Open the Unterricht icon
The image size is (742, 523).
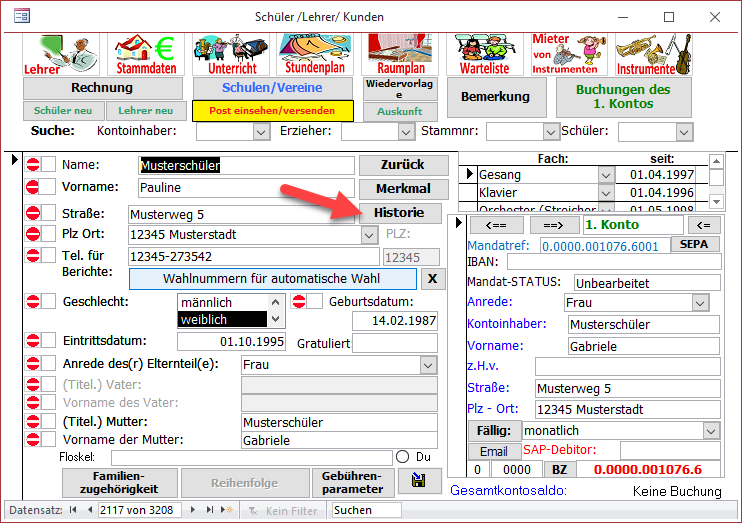(232, 55)
